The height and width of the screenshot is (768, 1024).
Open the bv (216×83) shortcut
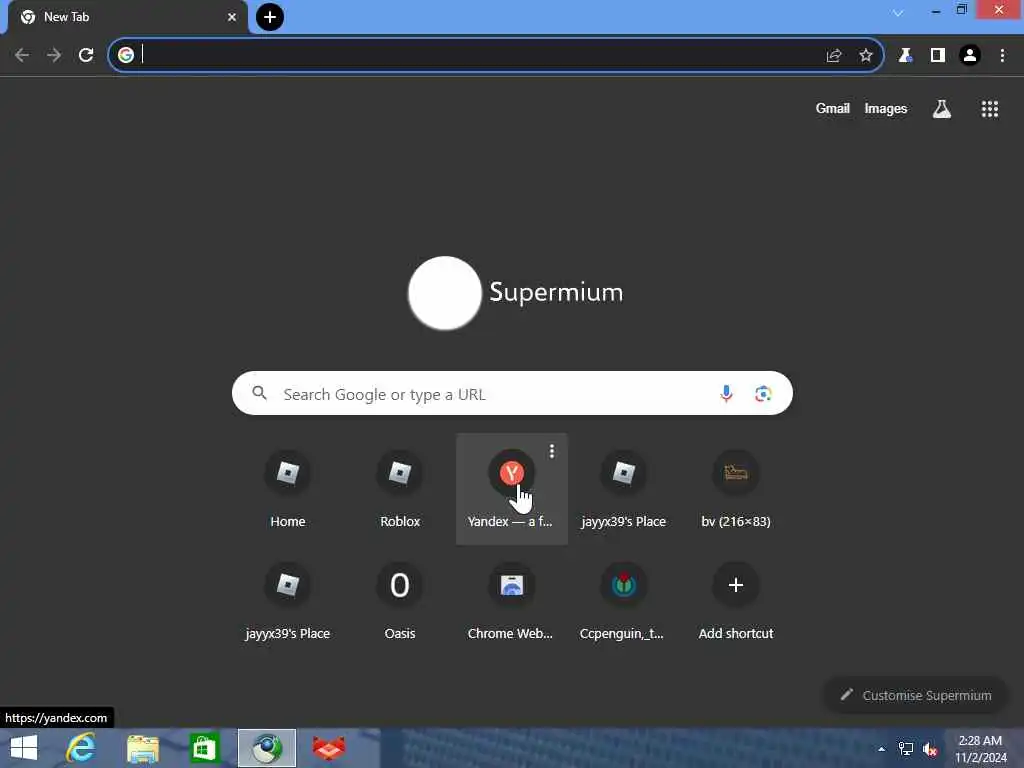735,489
